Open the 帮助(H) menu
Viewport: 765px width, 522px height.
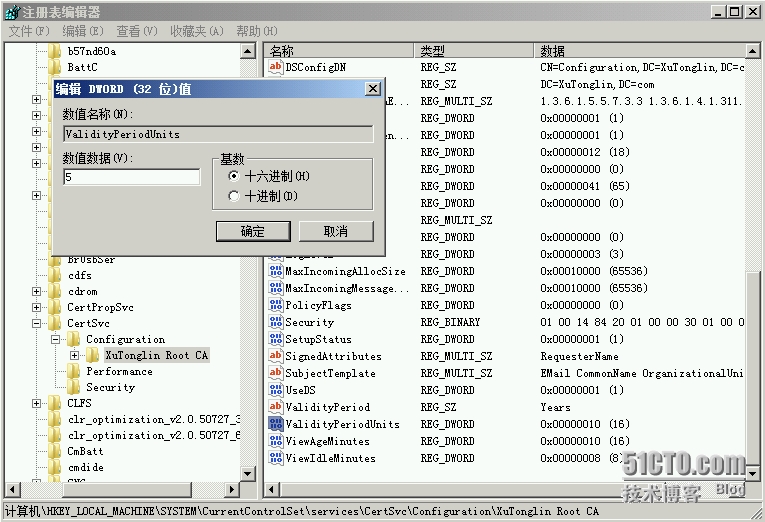[x=257, y=31]
